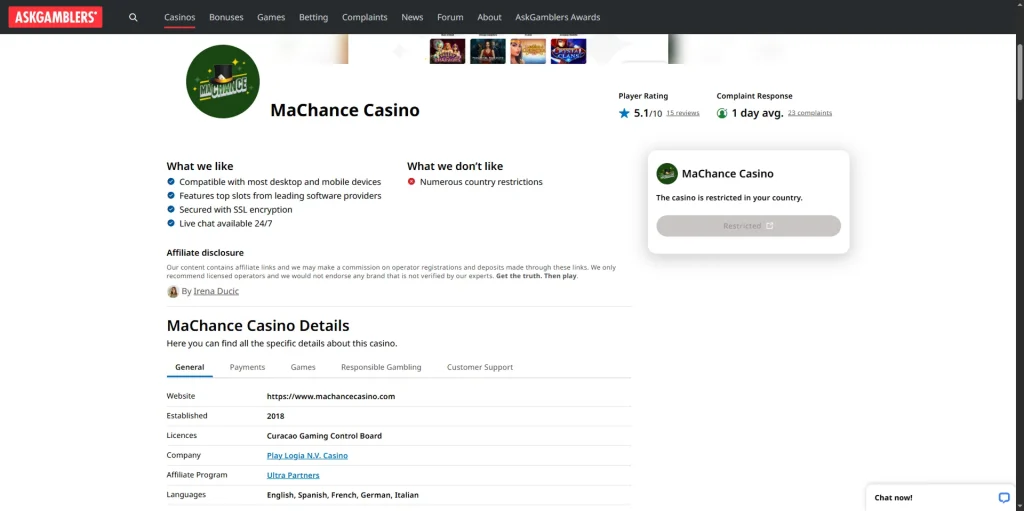Click the casino is restricted notice text

coord(729,197)
